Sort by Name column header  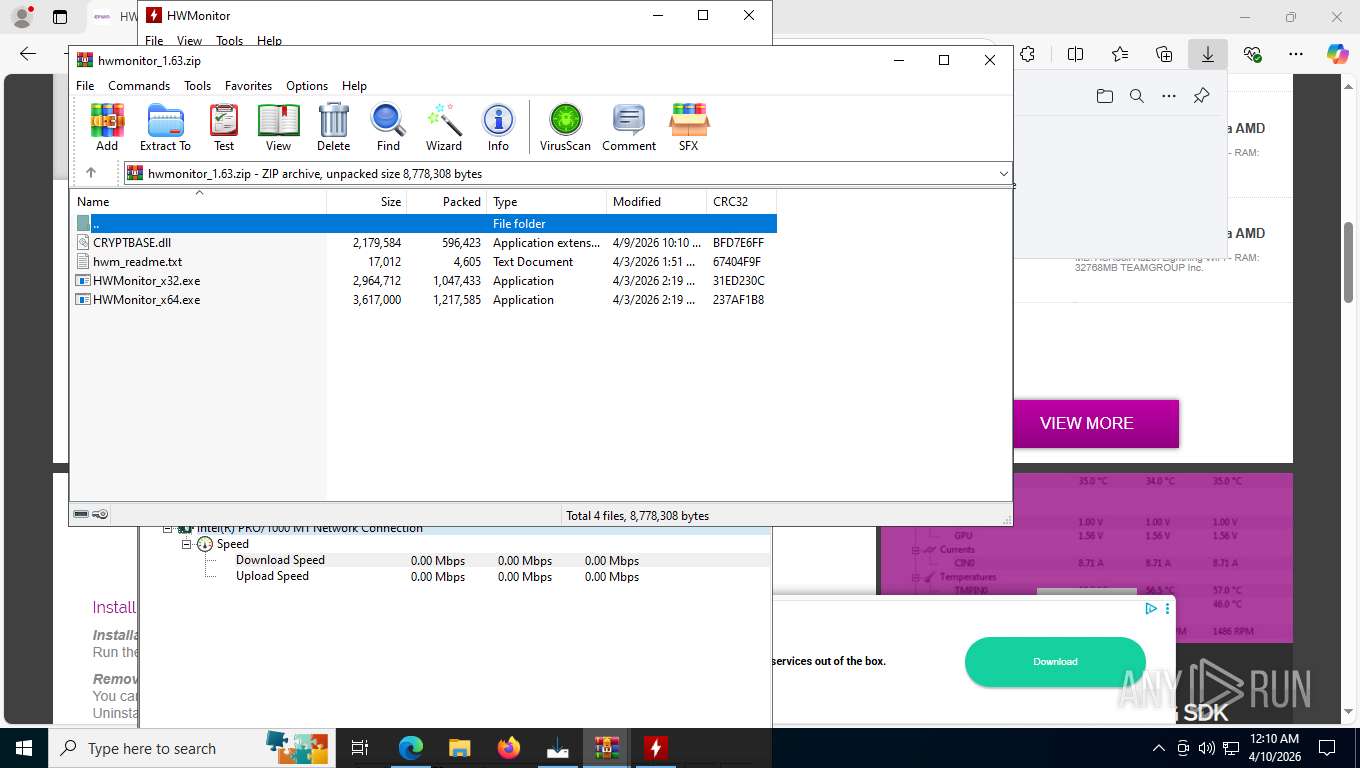[x=198, y=202]
